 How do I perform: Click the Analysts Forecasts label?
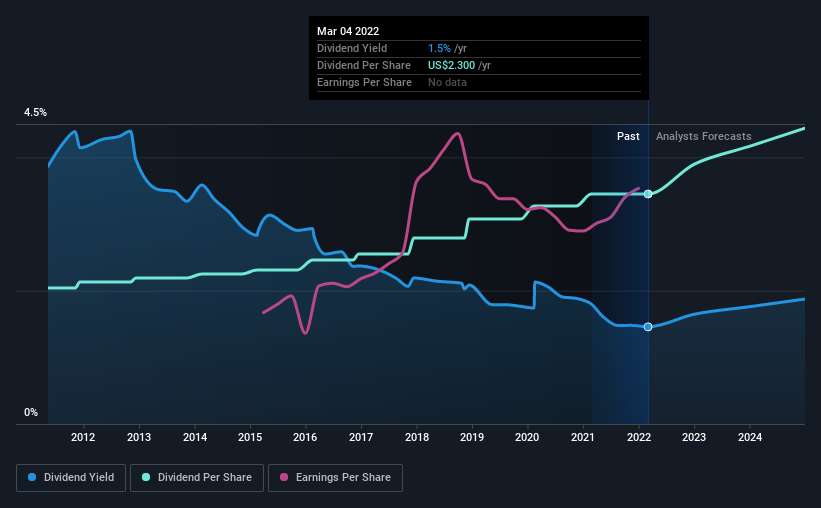[703, 136]
